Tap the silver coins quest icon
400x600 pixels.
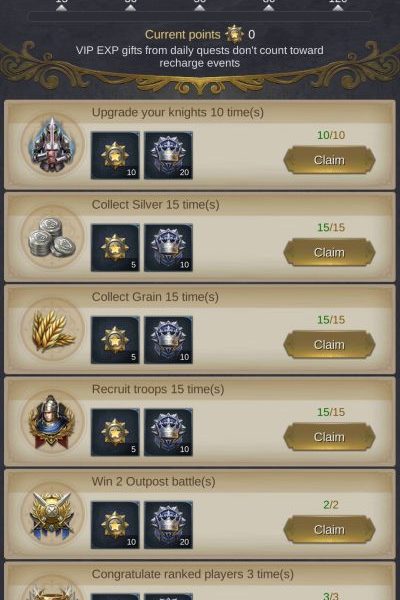(52, 237)
